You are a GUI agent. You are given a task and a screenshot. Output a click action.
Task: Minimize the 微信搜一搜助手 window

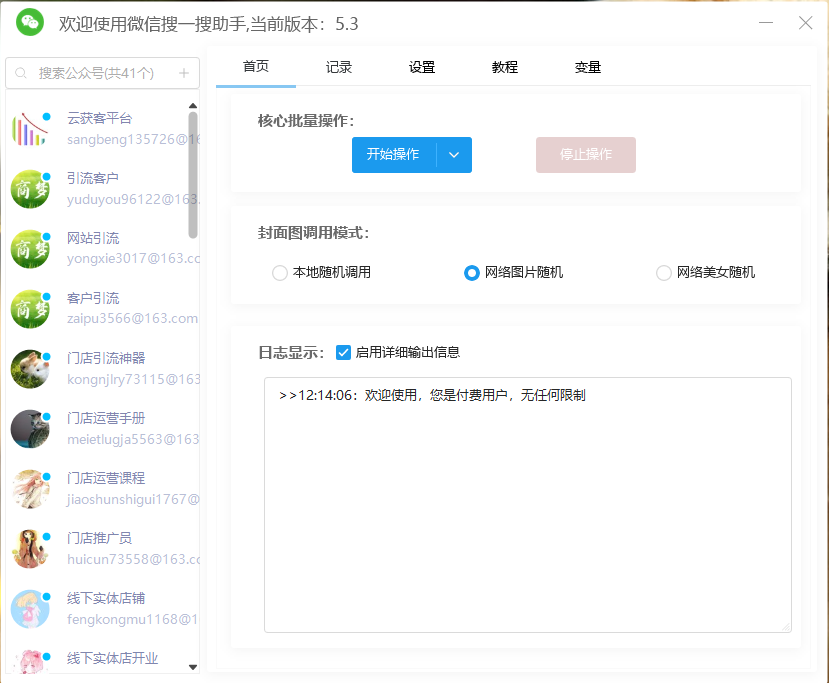[x=766, y=23]
